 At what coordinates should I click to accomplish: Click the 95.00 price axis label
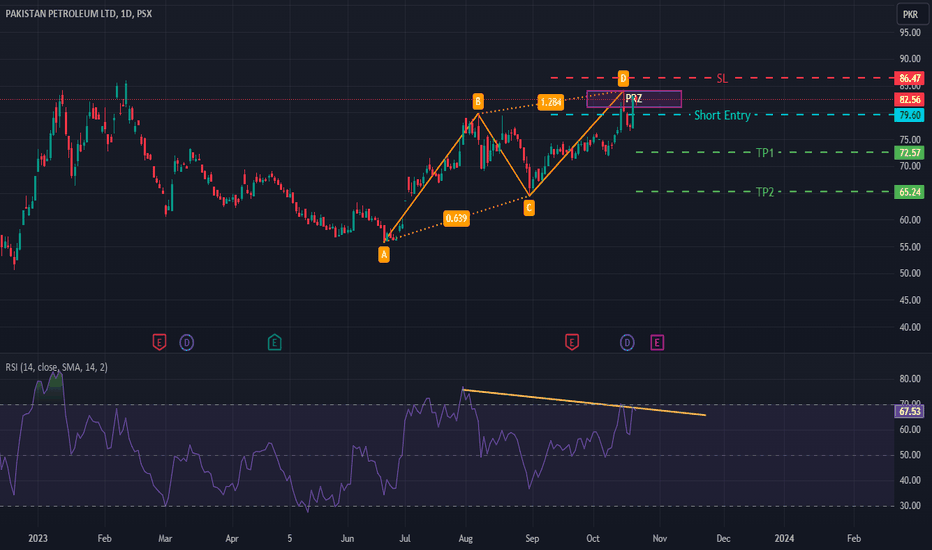(910, 33)
